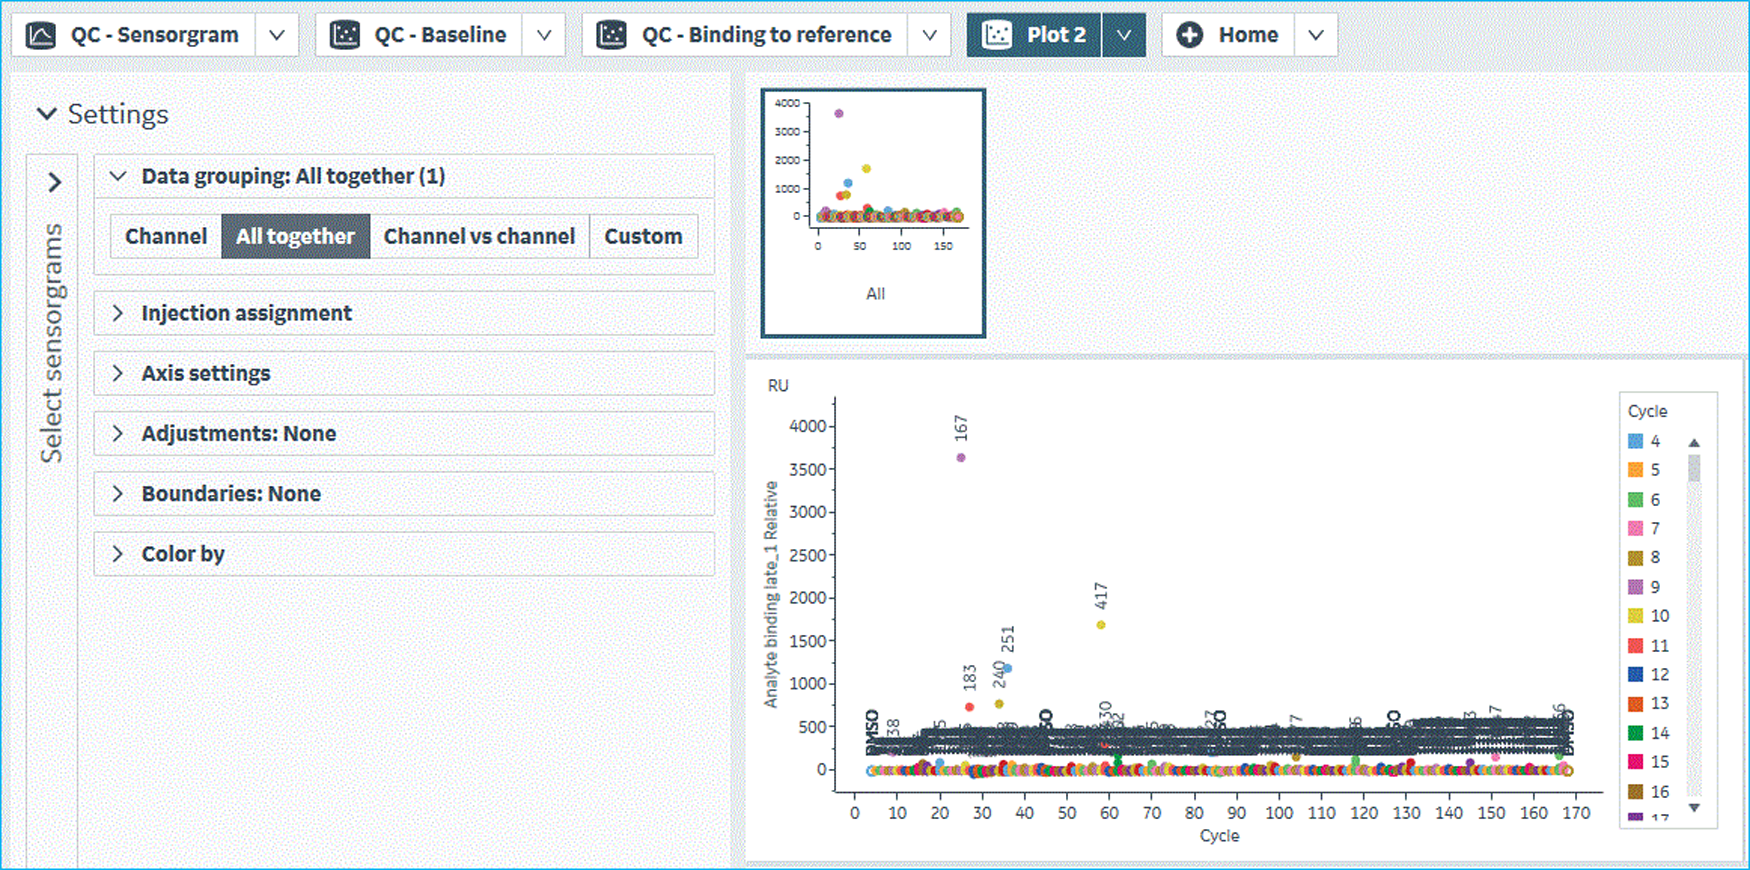Select the All plot thumbnail
This screenshot has width=1750, height=870.
click(873, 213)
